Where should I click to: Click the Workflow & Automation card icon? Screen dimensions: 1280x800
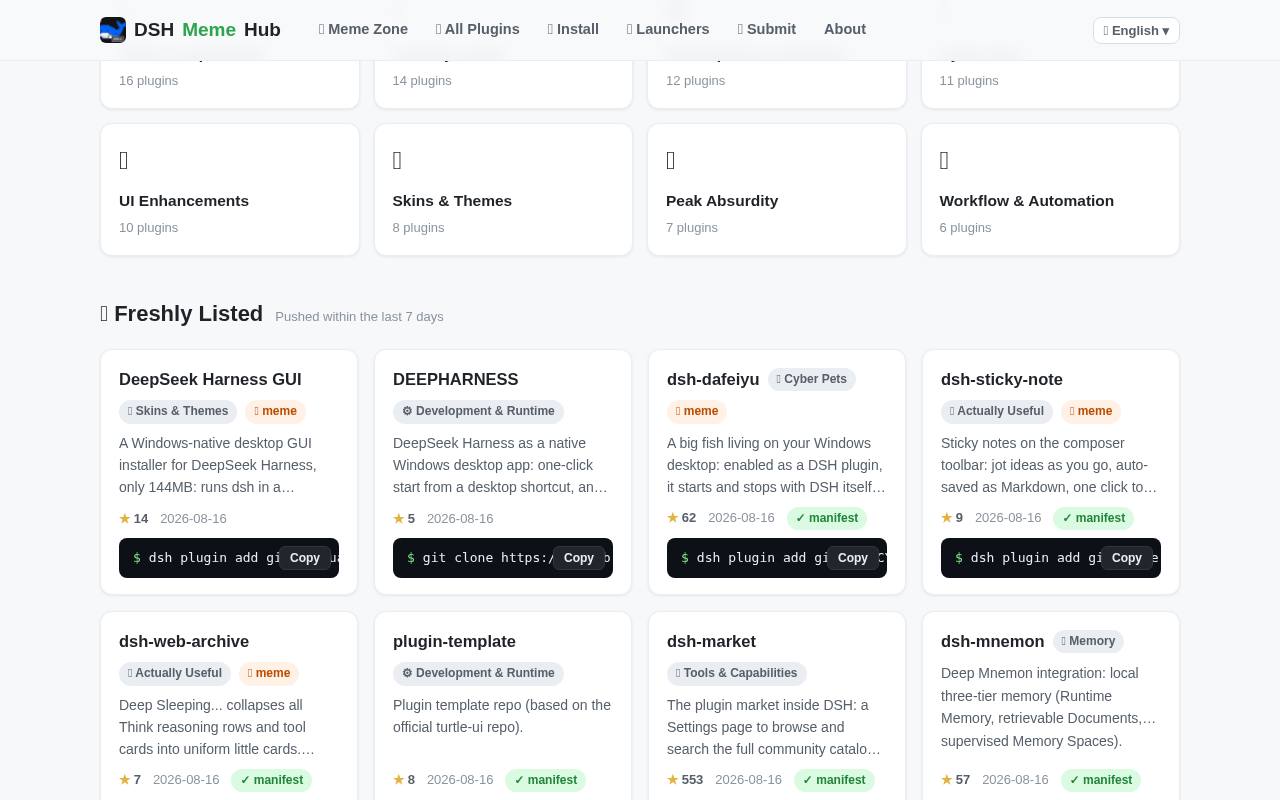(945, 160)
